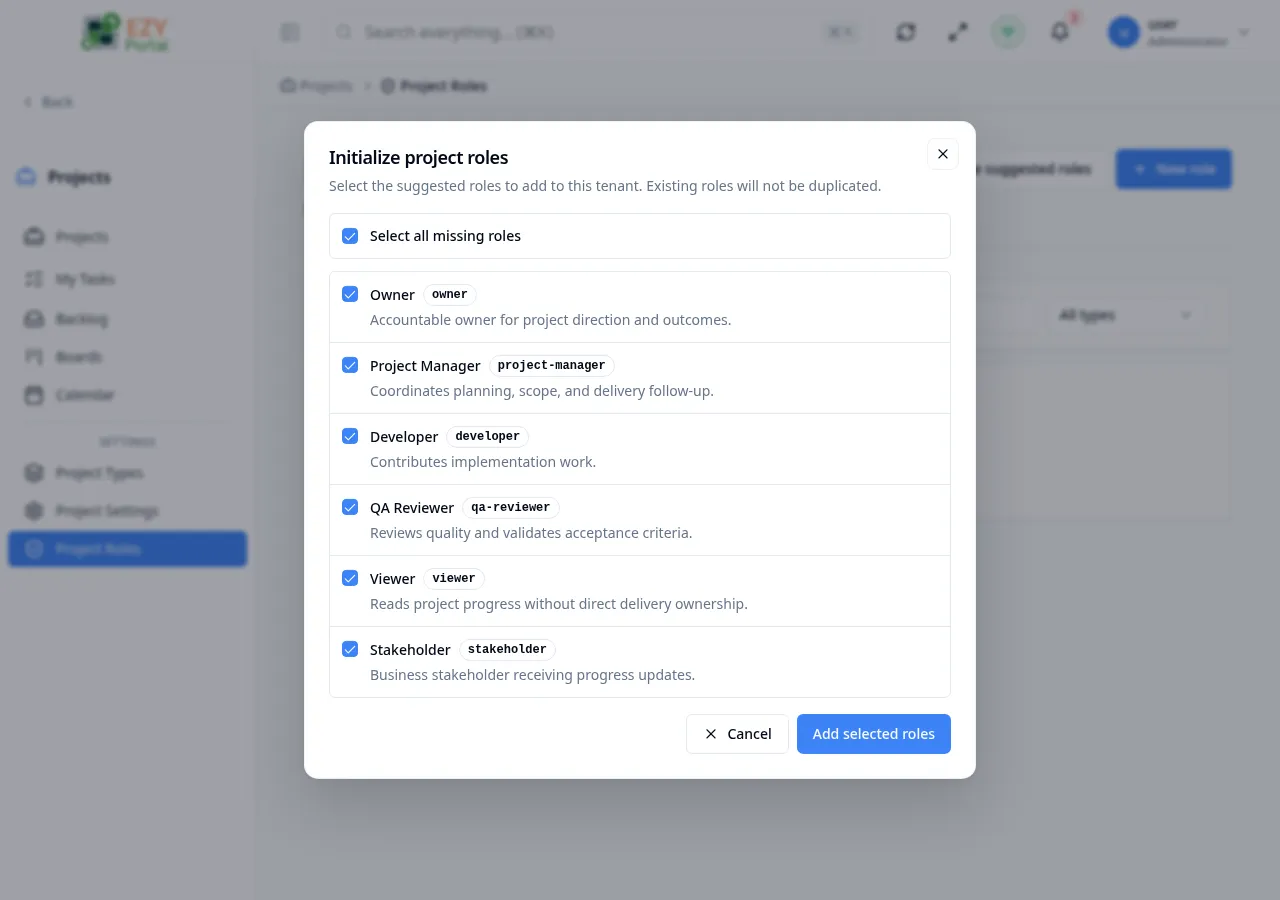The width and height of the screenshot is (1280, 900).
Task: Click the project-manager slug badge
Action: [552, 366]
